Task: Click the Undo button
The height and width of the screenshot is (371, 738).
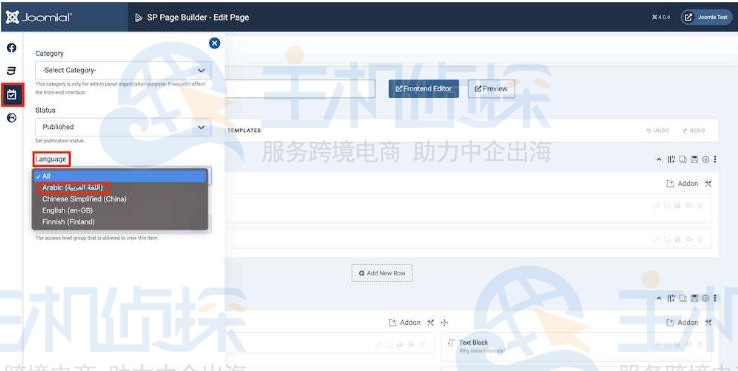Action: [658, 130]
